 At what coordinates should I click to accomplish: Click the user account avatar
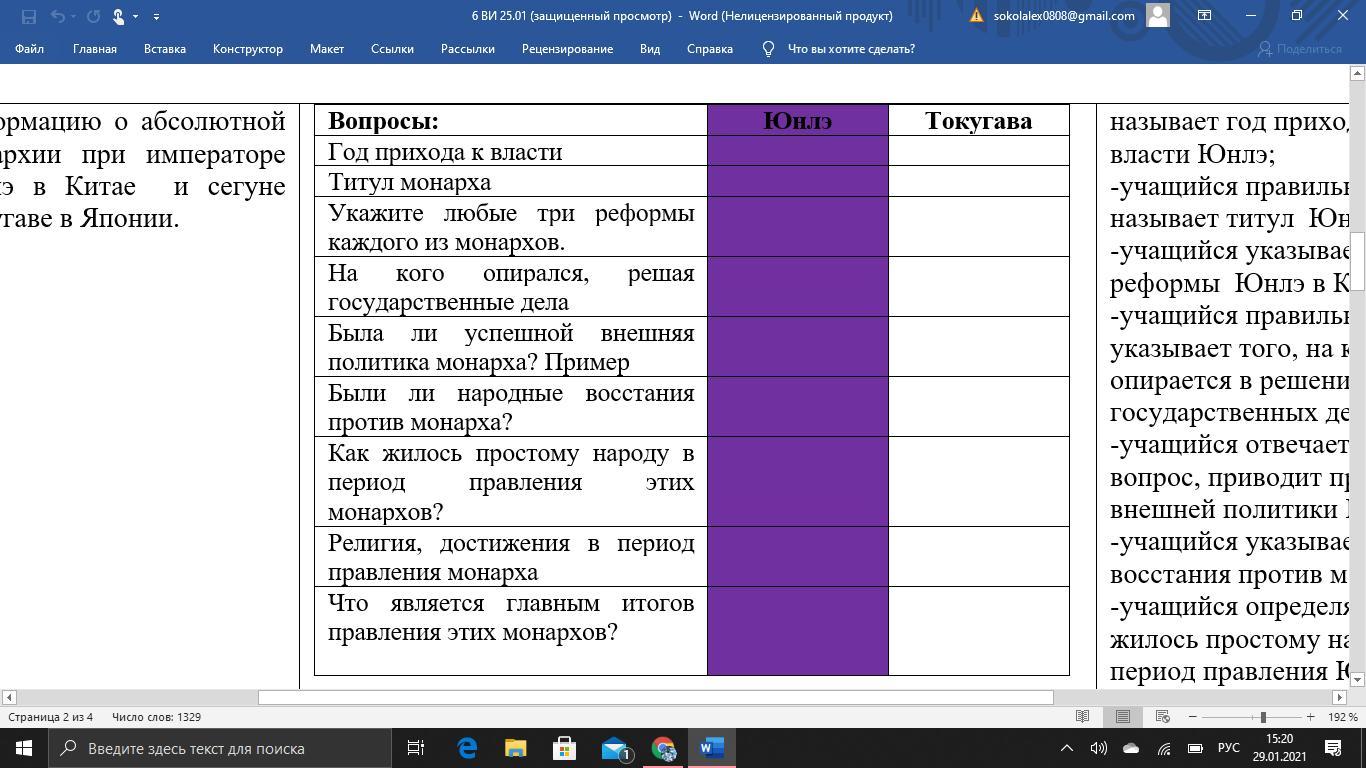1158,15
